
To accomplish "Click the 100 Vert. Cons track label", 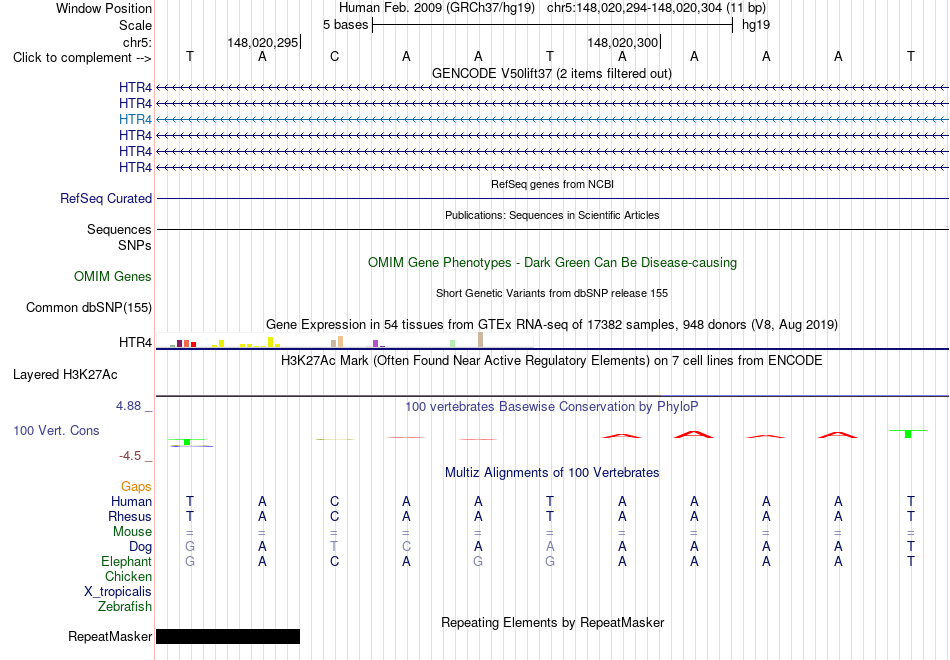I will point(56,430).
